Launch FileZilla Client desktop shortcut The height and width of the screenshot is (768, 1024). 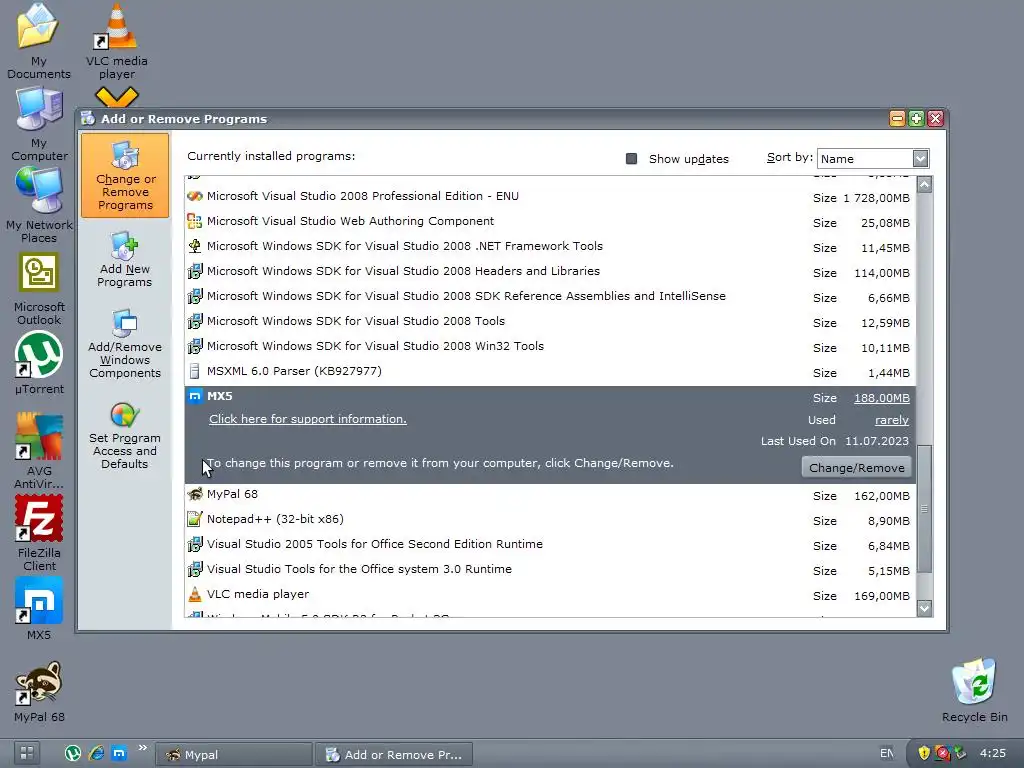[39, 533]
